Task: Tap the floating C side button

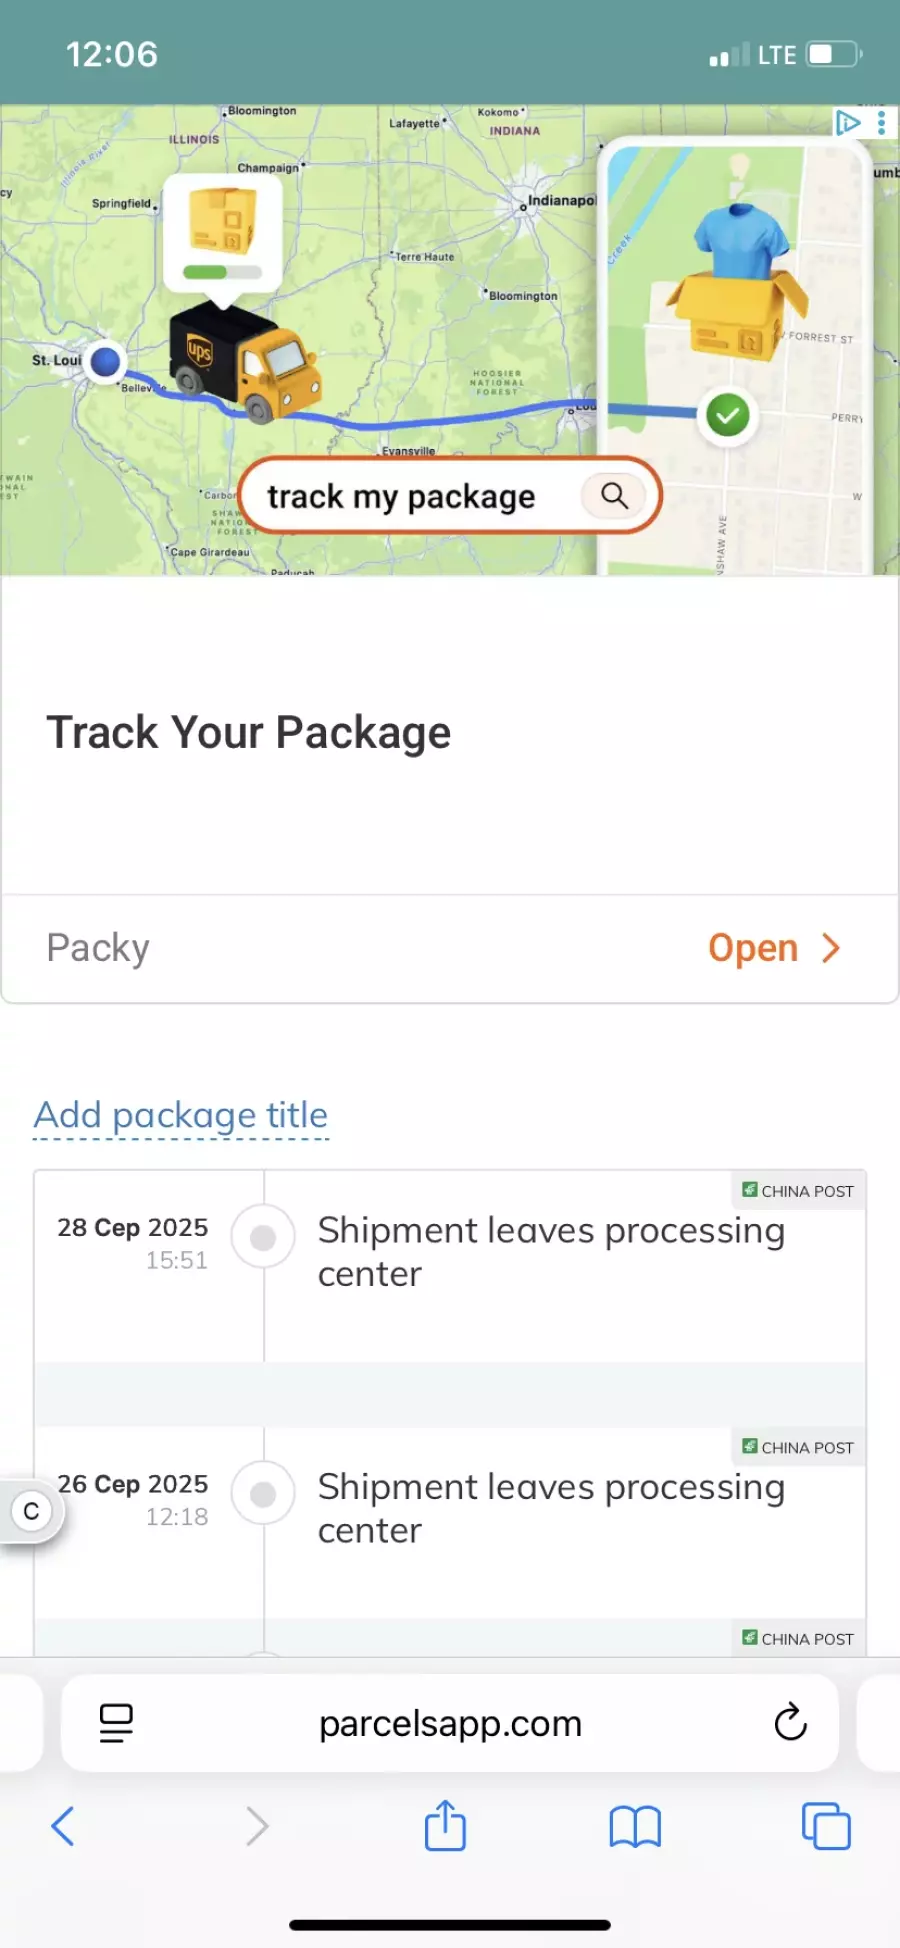Action: (31, 1511)
